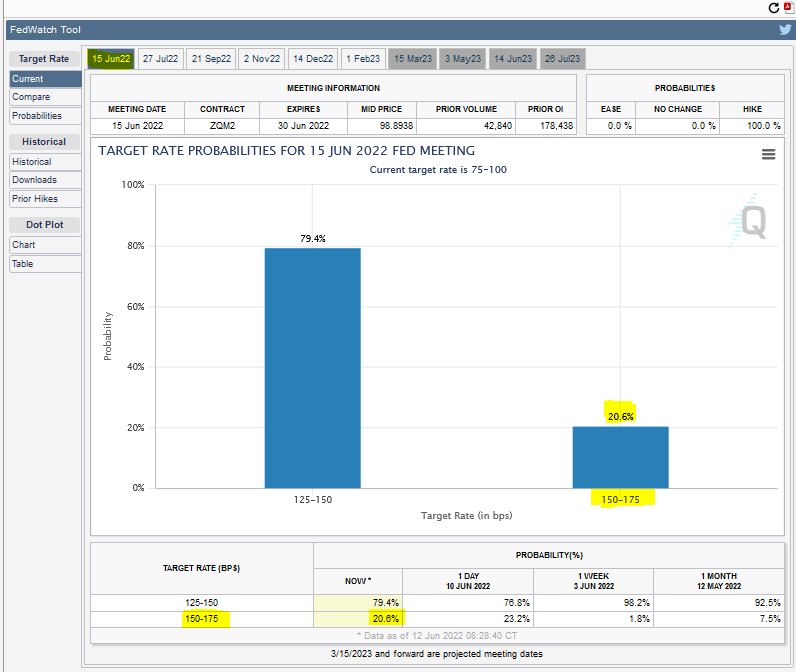Viewport: 796px width, 672px height.
Task: Click the 98.8938 mid price cell
Action: tap(382, 126)
